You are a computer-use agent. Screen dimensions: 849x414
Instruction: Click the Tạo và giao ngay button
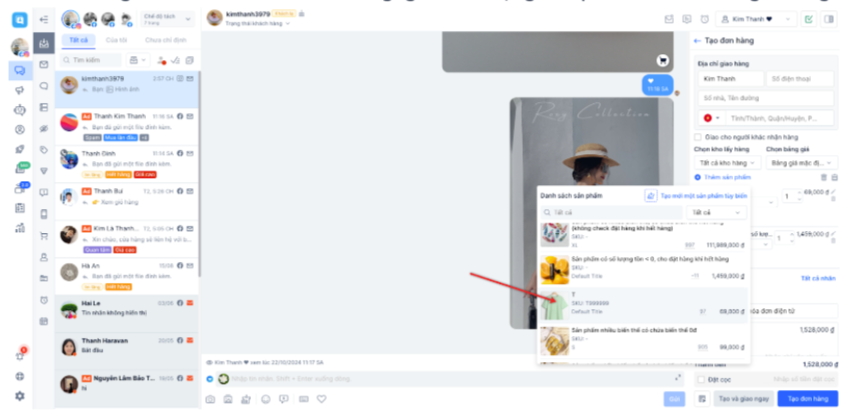(x=743, y=399)
